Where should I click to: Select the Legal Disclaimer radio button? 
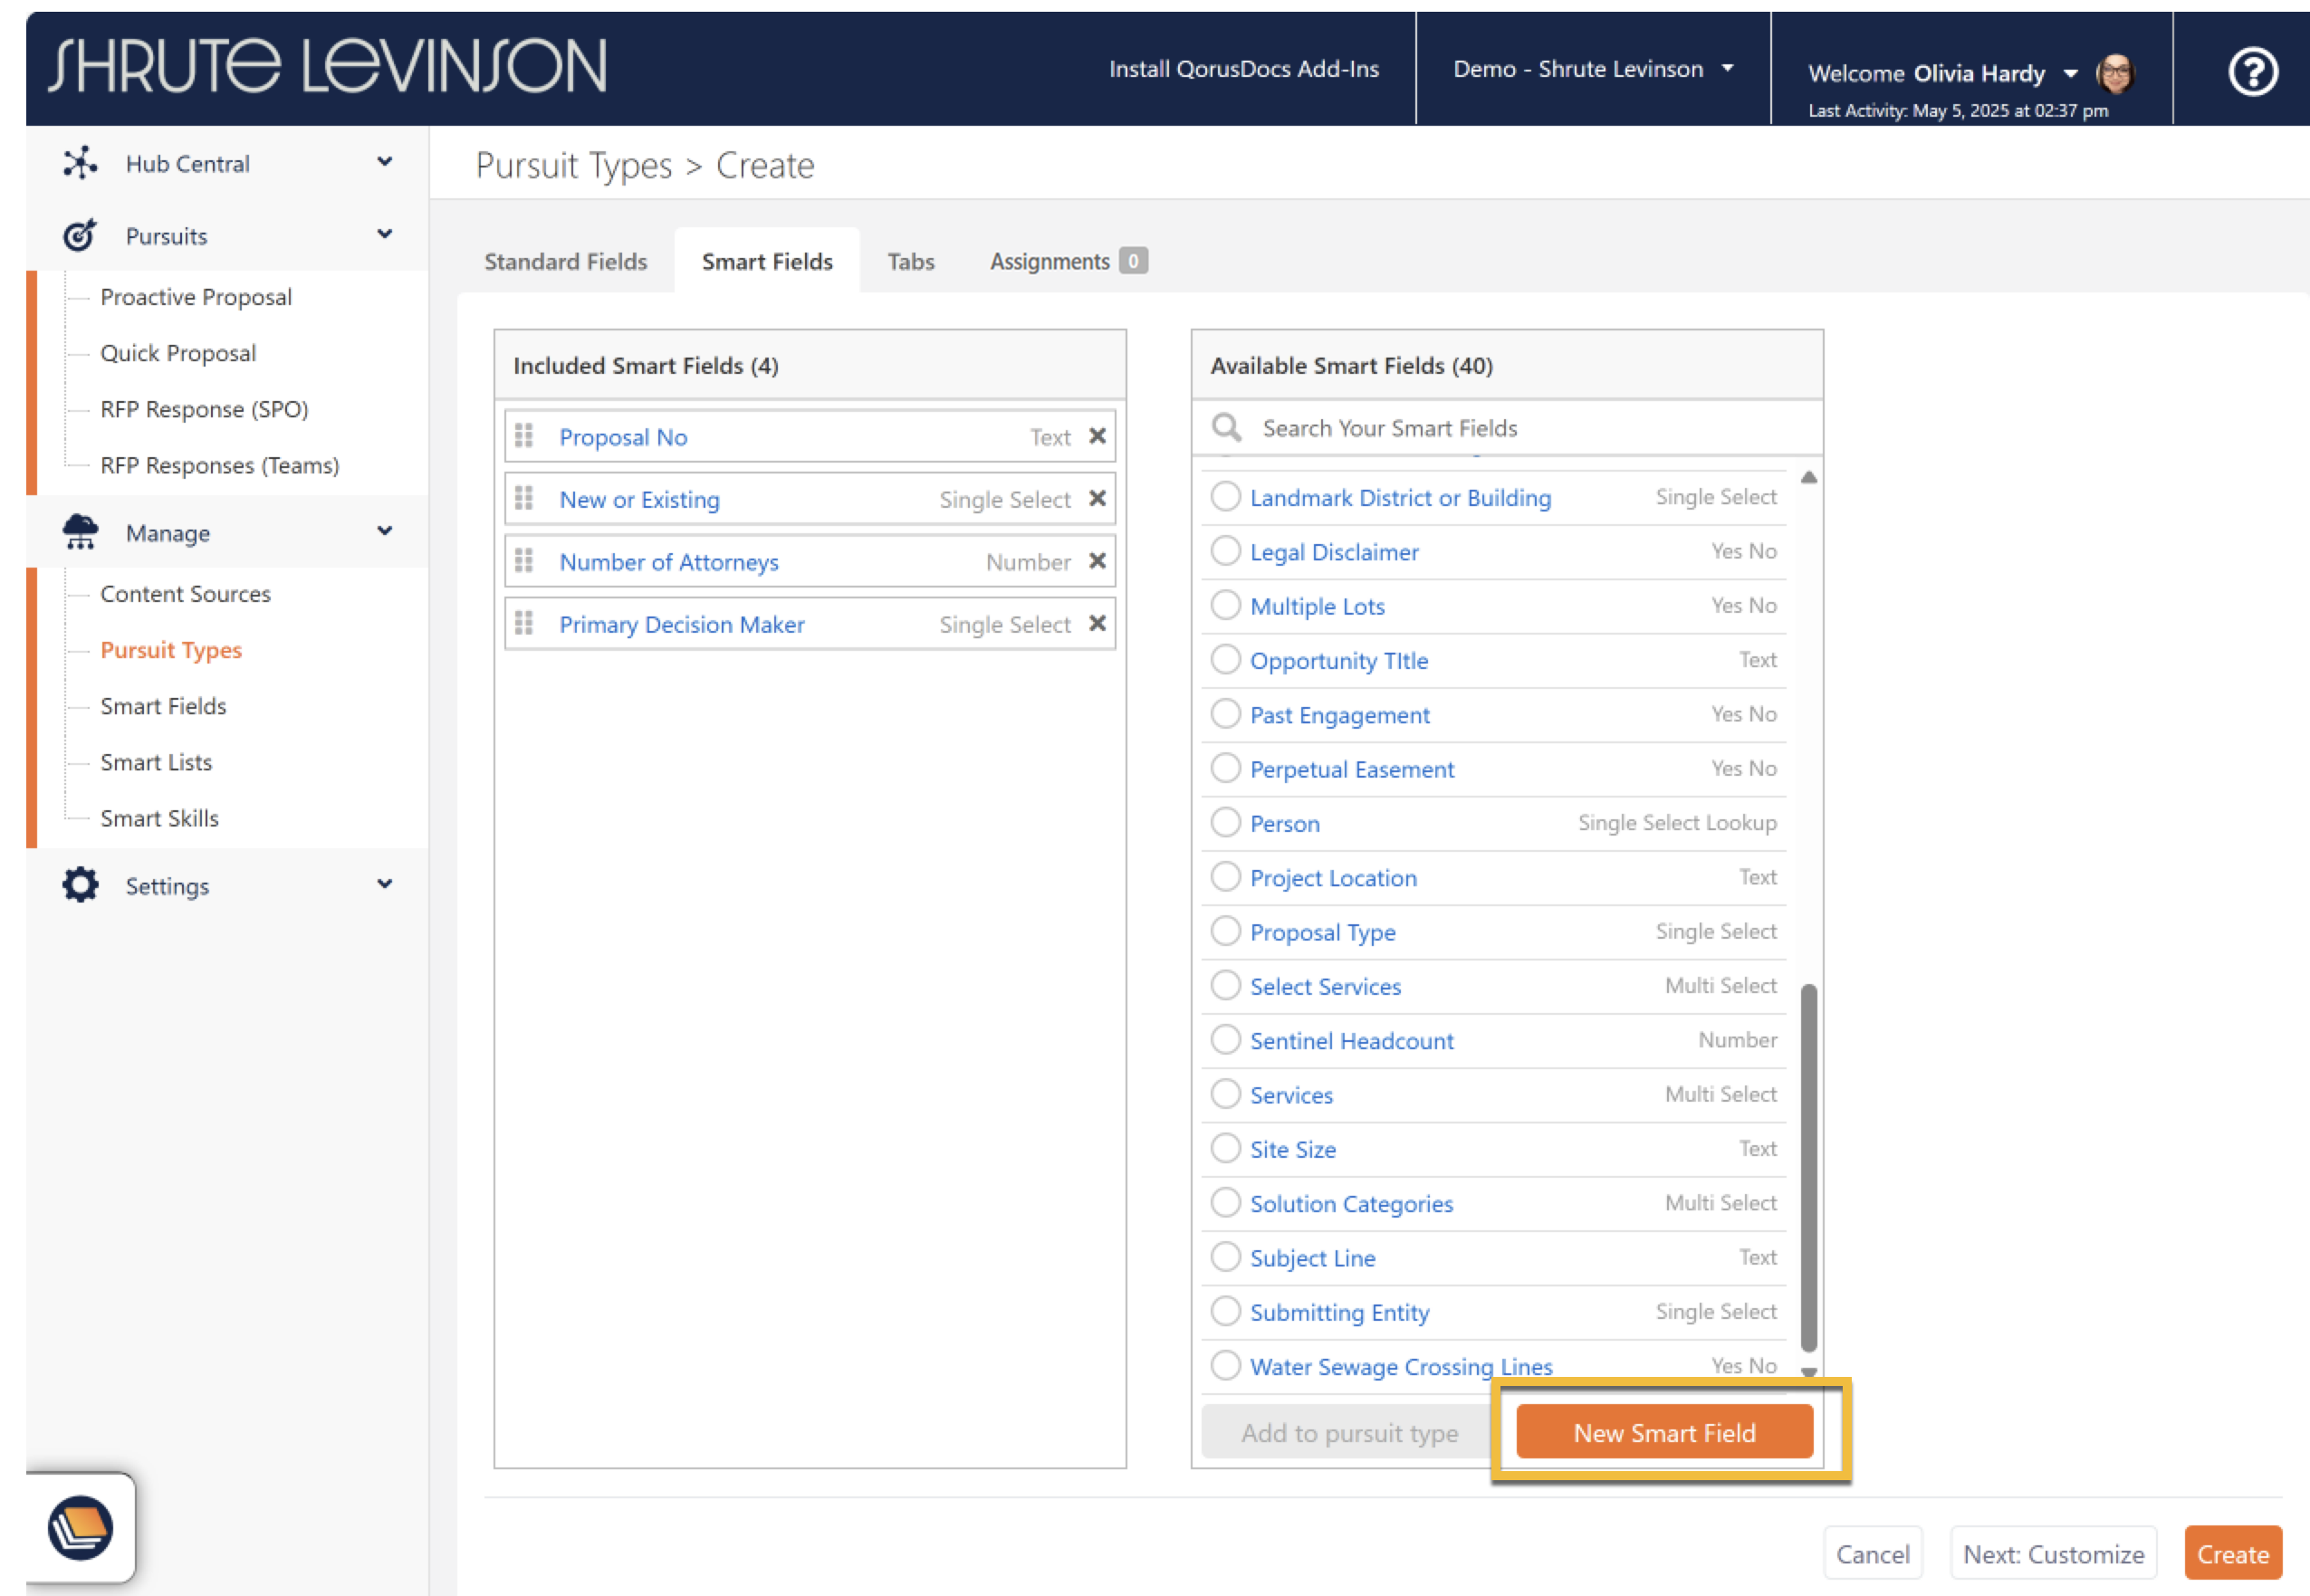pos(1225,551)
